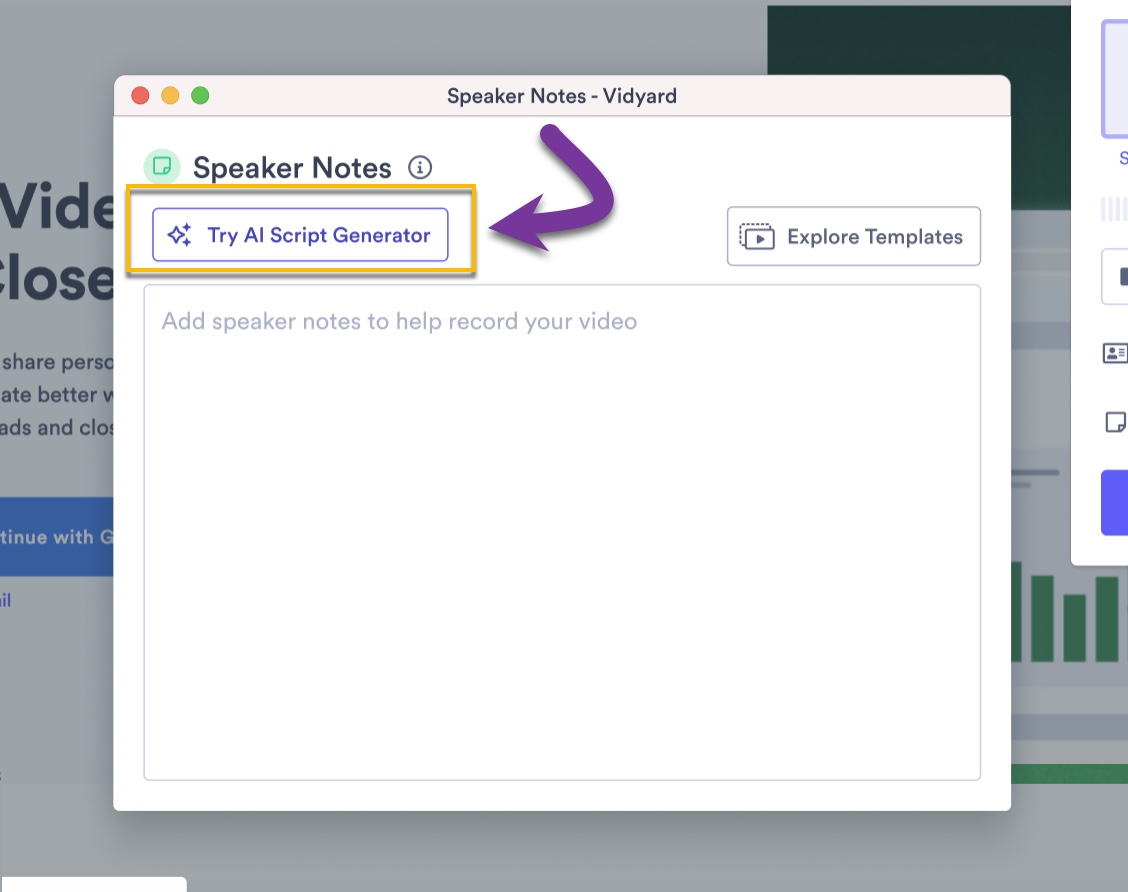The height and width of the screenshot is (892, 1128).
Task: Click into the speaker notes text area
Action: coord(561,532)
